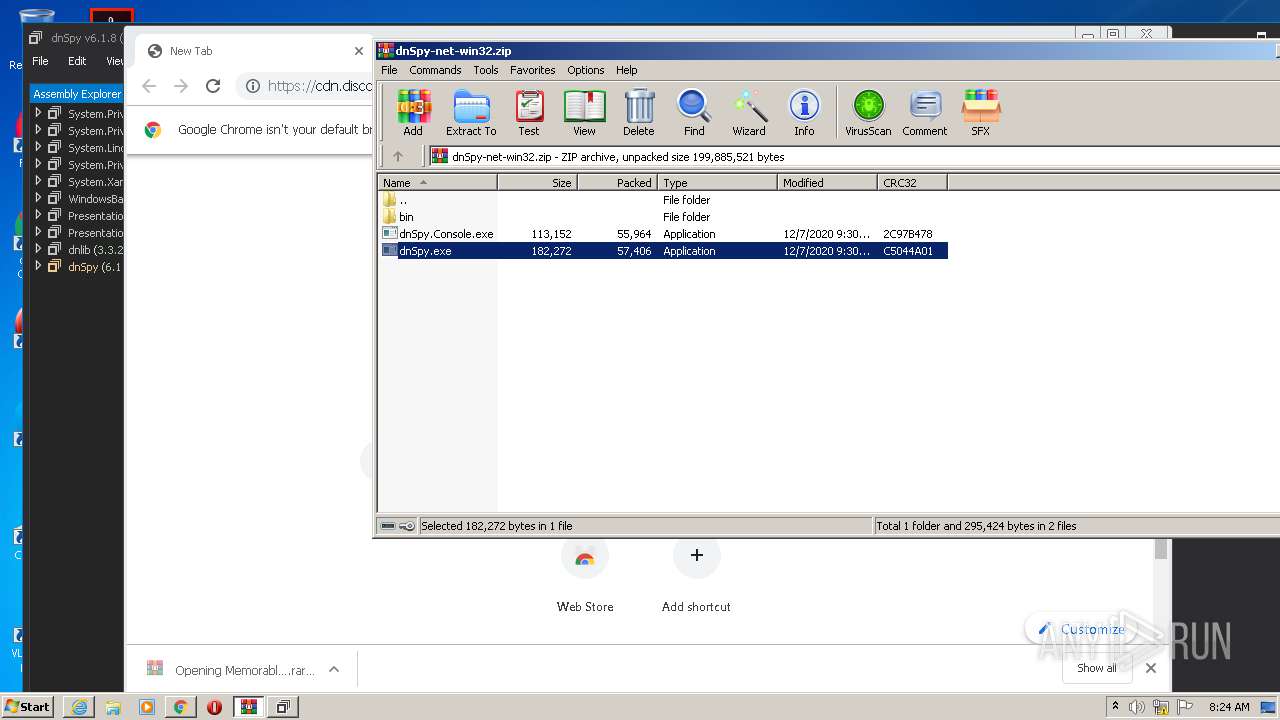Show hidden tray icons arrow
Screen dimensions: 1280x720
(x=1115, y=707)
